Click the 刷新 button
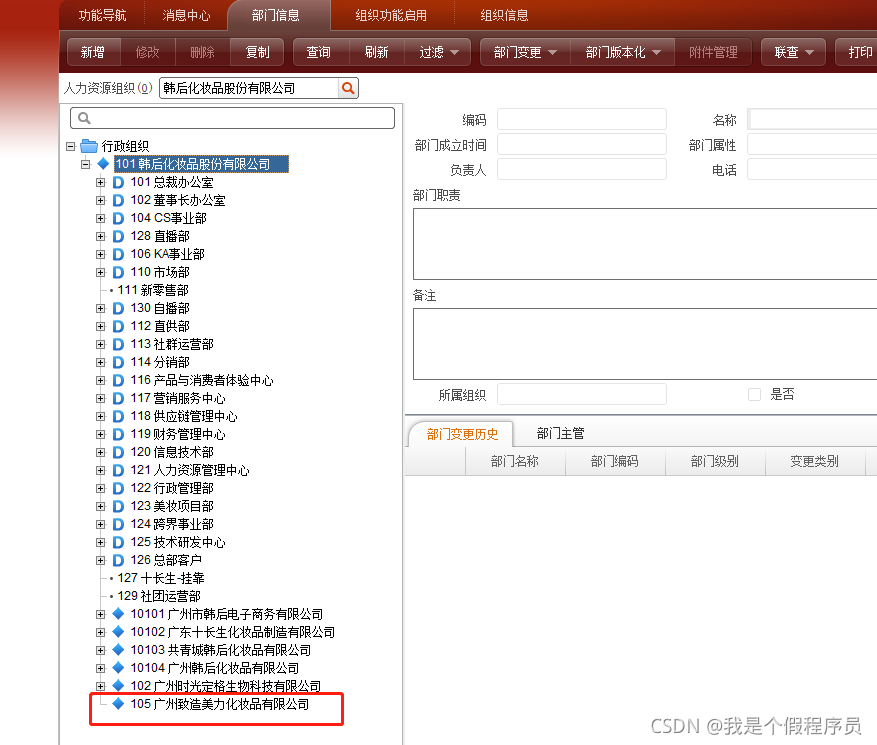Viewport: 877px width, 745px height. click(x=376, y=52)
